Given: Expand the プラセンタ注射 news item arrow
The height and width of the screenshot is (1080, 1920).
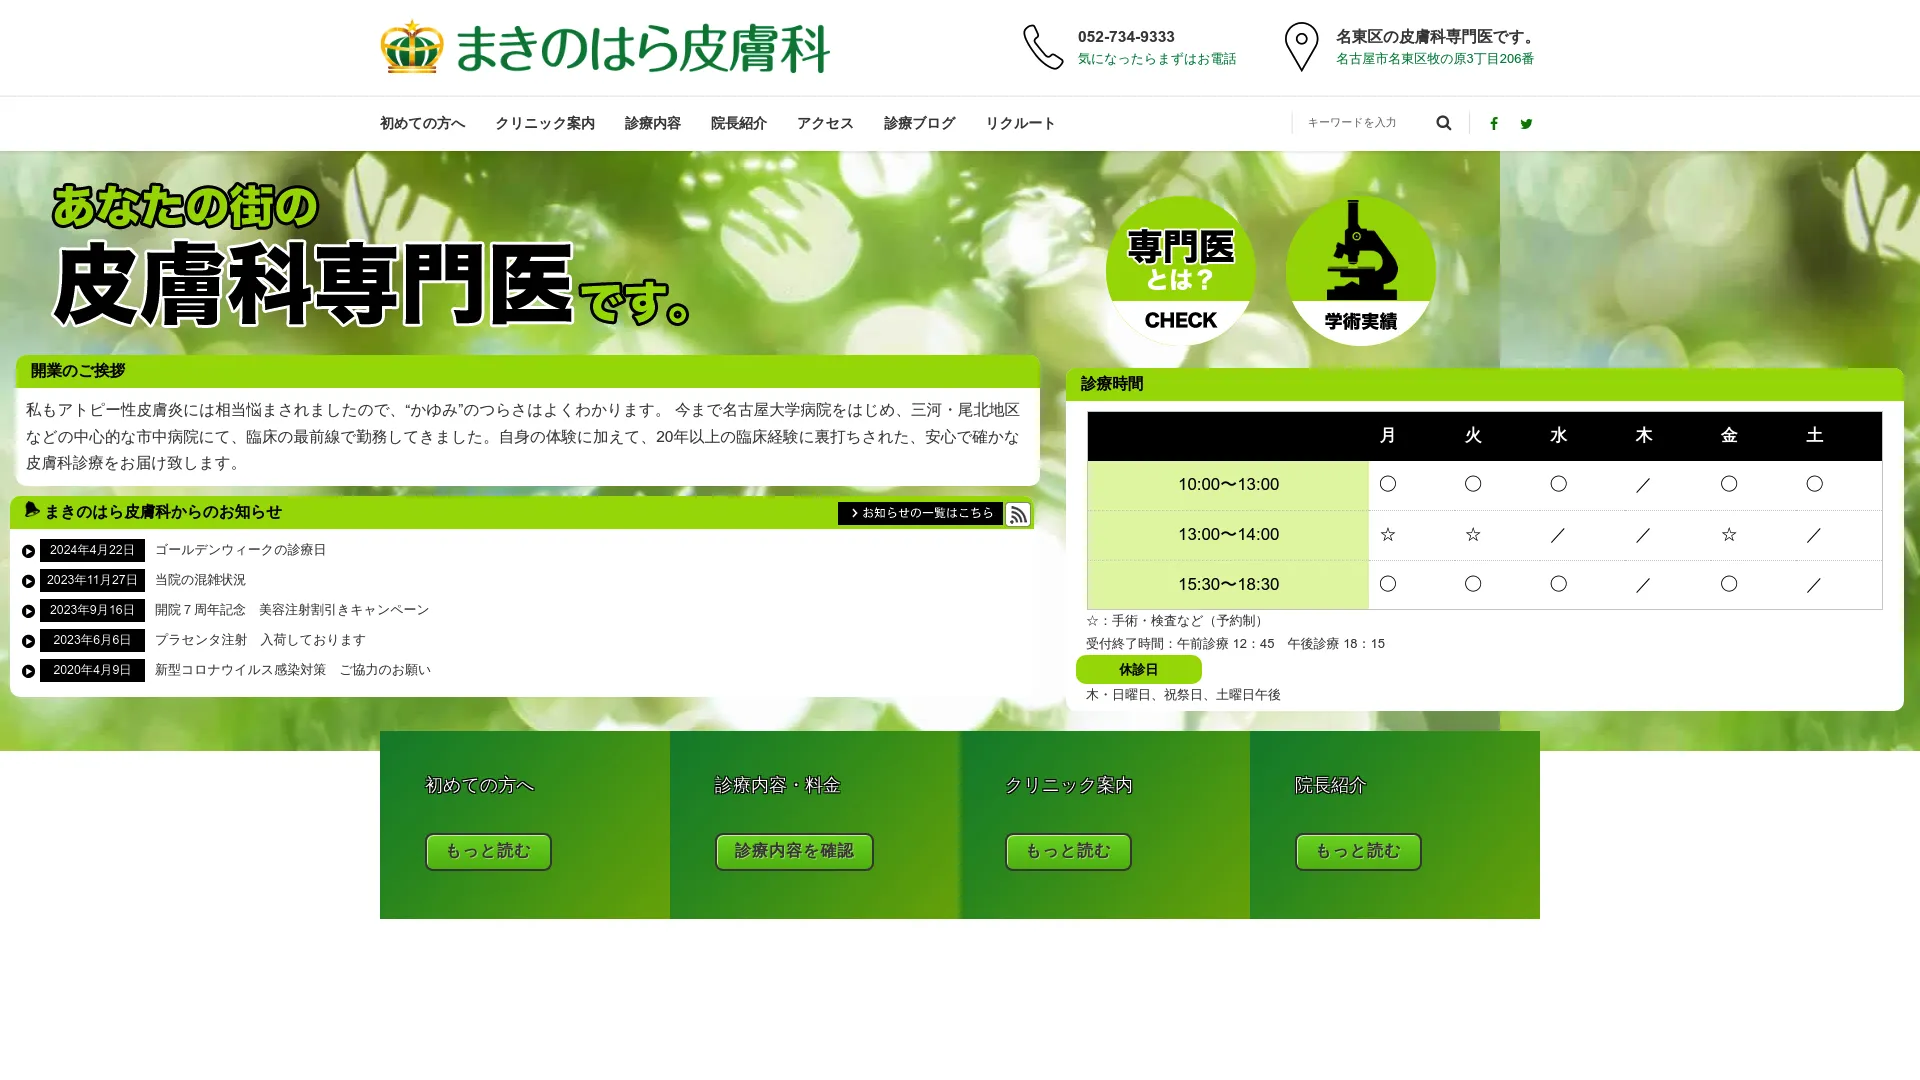Looking at the screenshot, I should click(27, 640).
